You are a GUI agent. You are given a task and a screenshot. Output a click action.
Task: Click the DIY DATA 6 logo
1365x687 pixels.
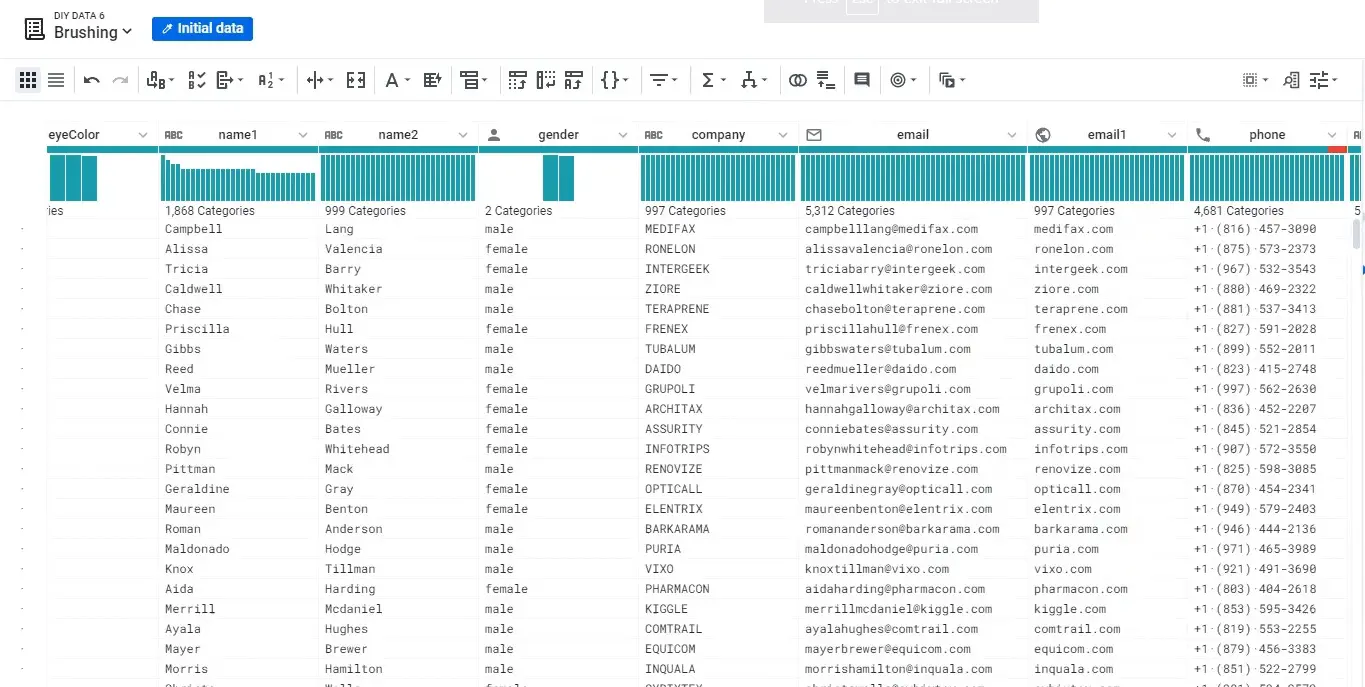[33, 26]
